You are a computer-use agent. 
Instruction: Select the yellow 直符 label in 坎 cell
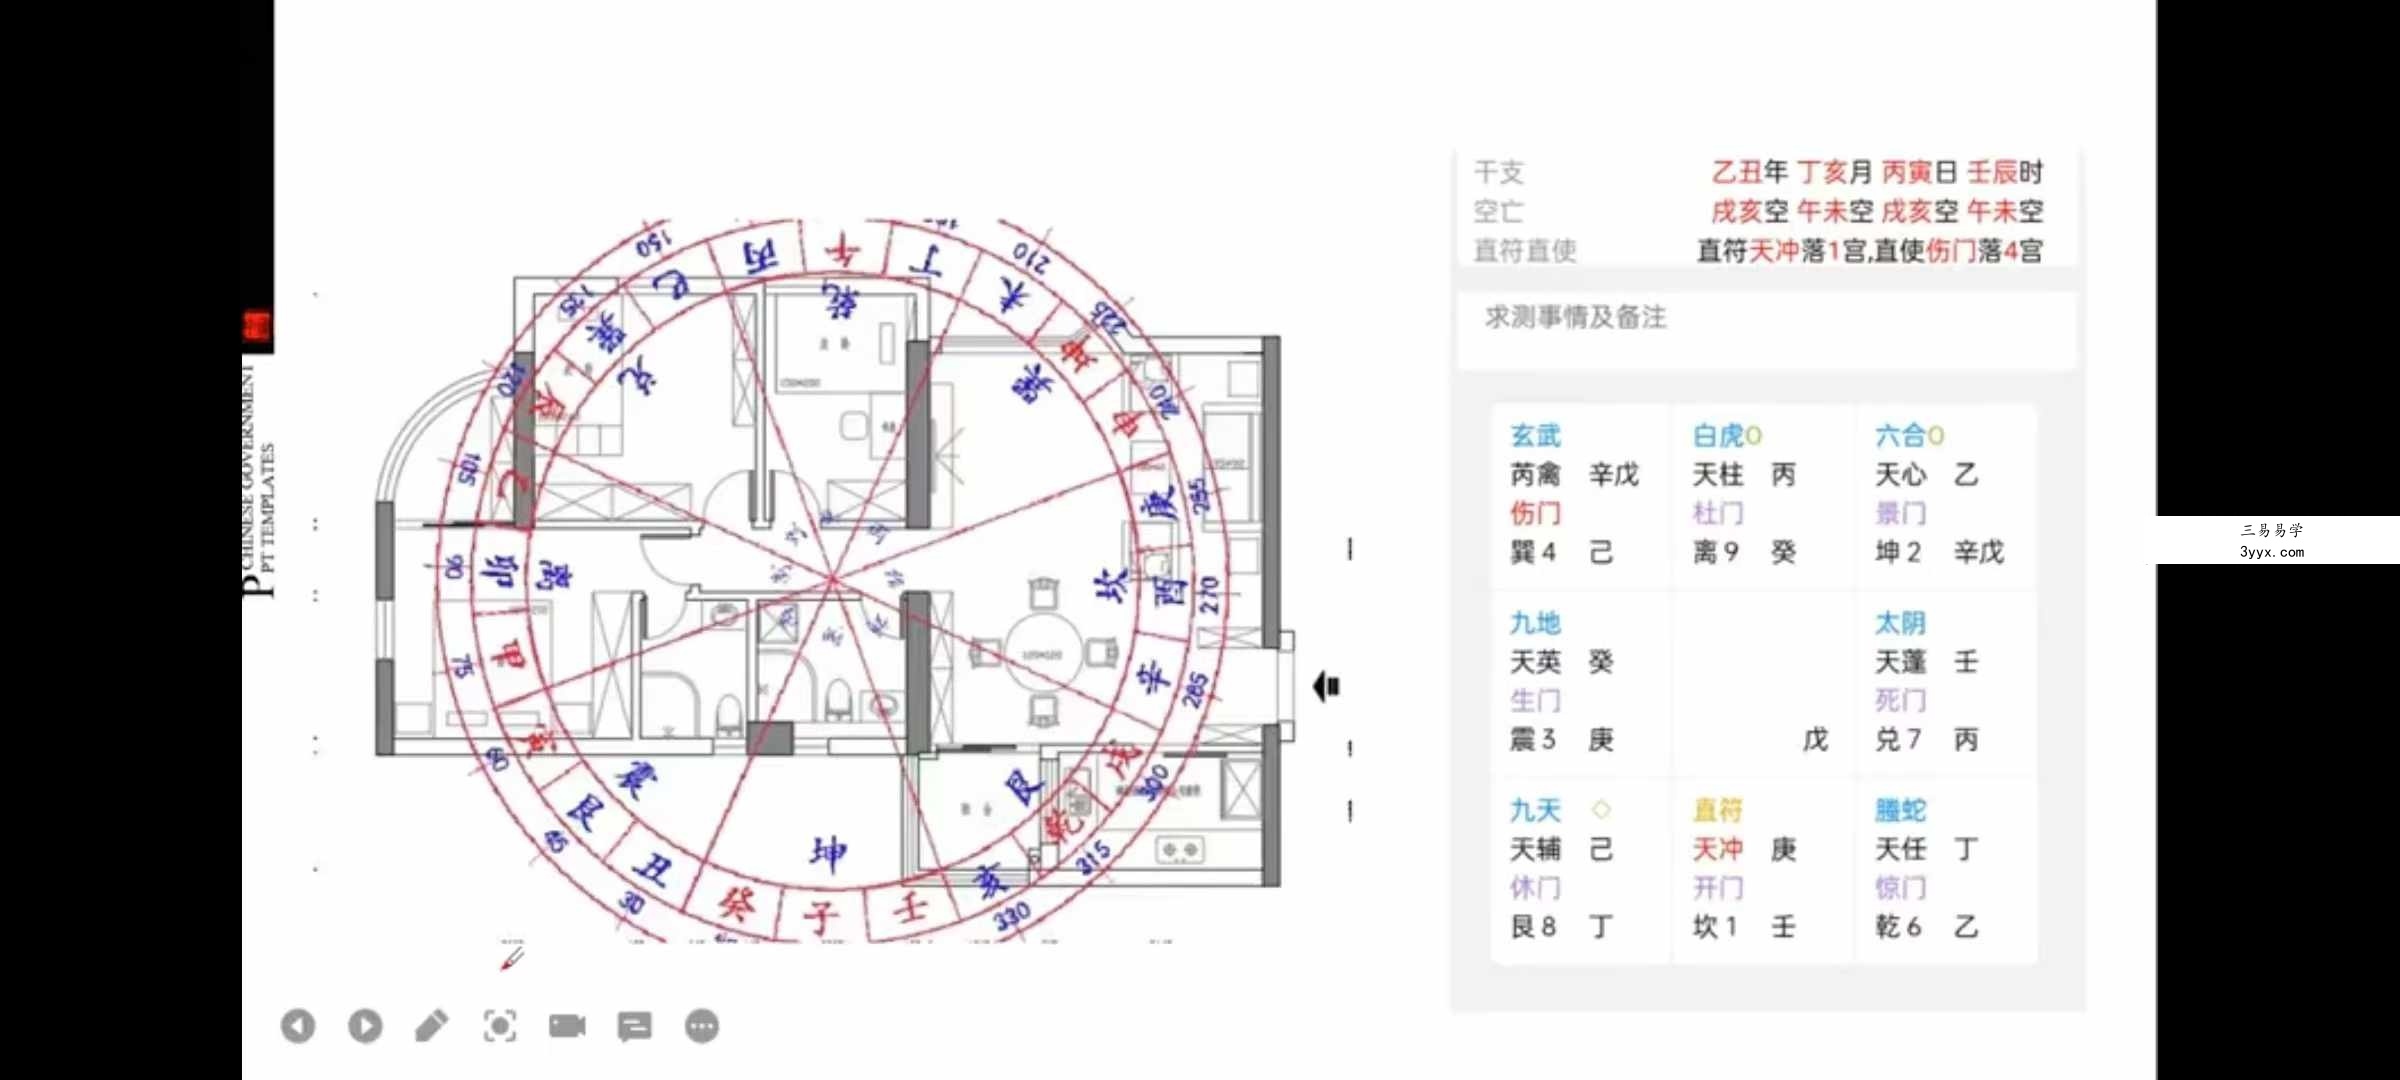pyautogui.click(x=1718, y=810)
